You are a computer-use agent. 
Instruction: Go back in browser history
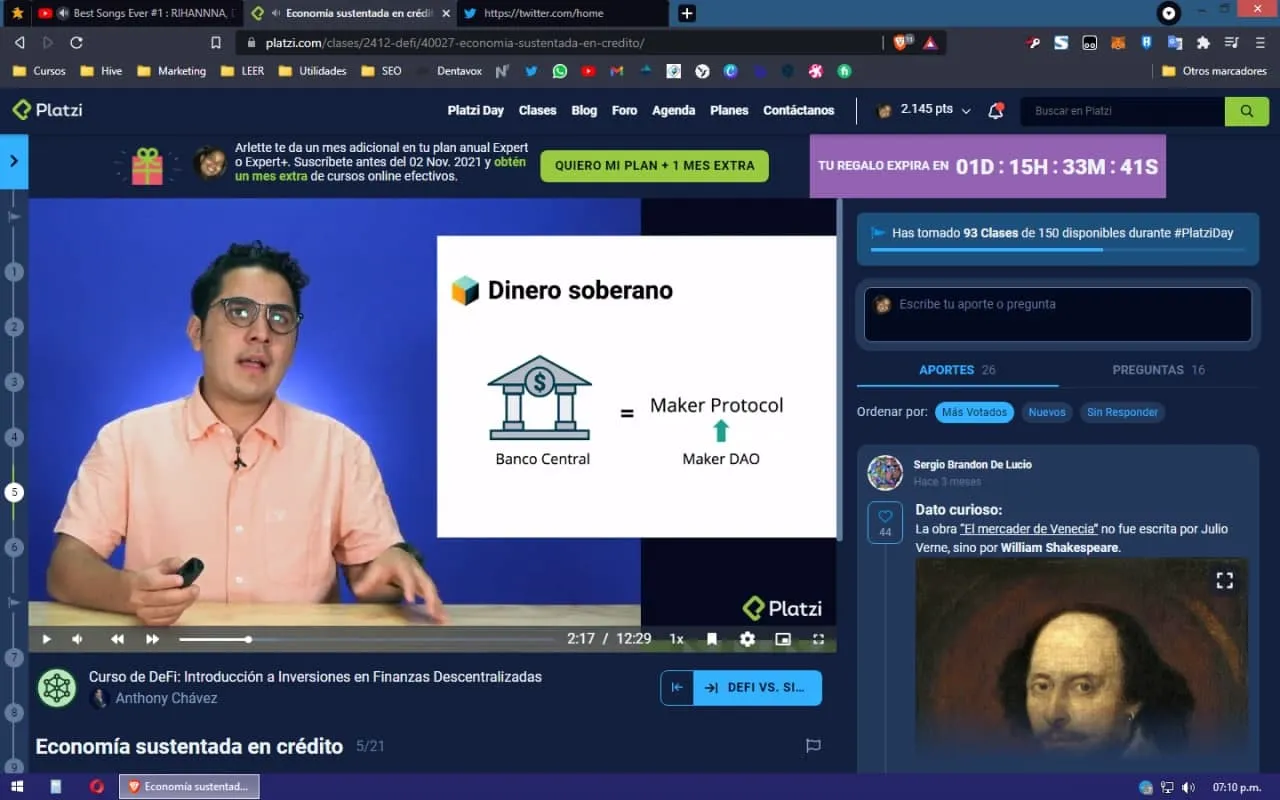click(19, 43)
